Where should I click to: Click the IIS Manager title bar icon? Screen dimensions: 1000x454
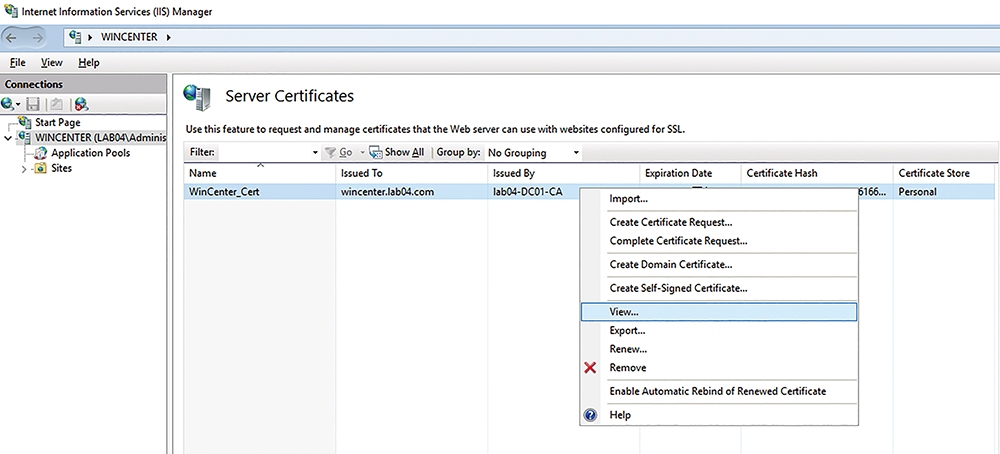pos(10,10)
